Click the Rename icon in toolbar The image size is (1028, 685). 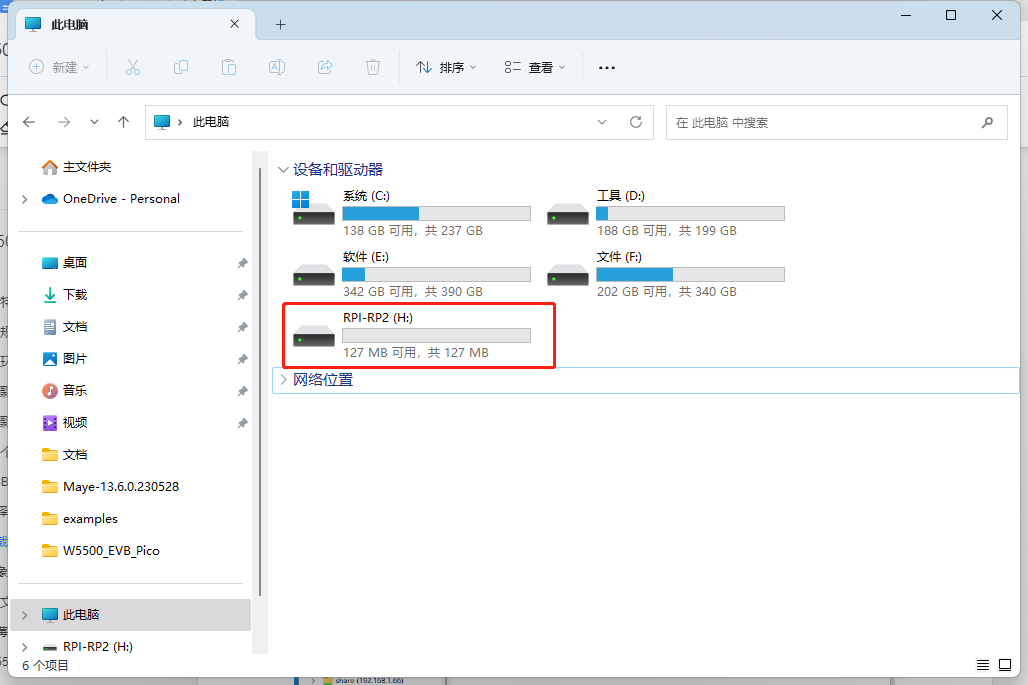coord(277,67)
